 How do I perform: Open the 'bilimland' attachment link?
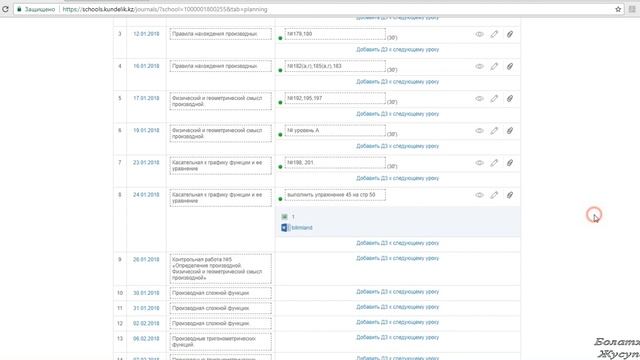tap(302, 228)
